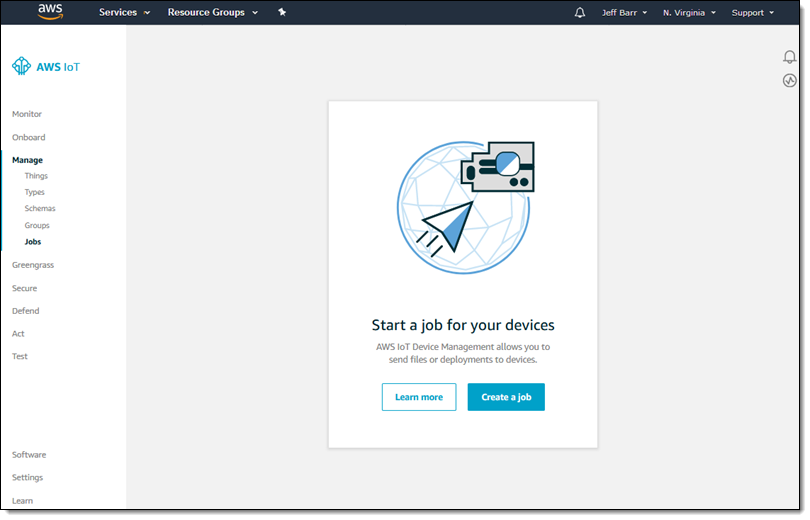This screenshot has height=520, width=810.
Task: Click the AWS logo in header
Action: [x=50, y=12]
